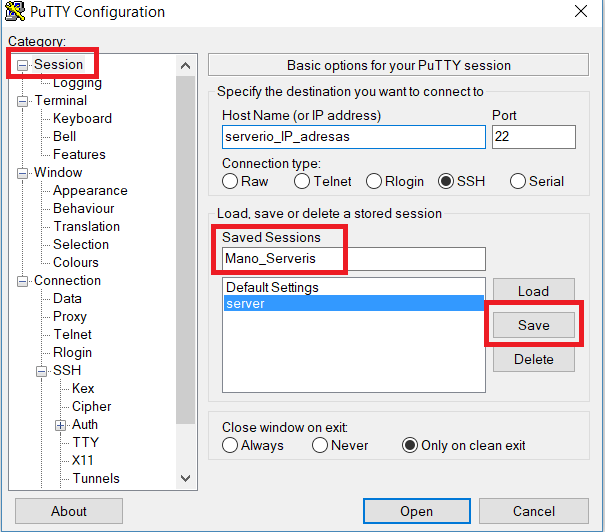Save the session with Save button

coord(534,325)
